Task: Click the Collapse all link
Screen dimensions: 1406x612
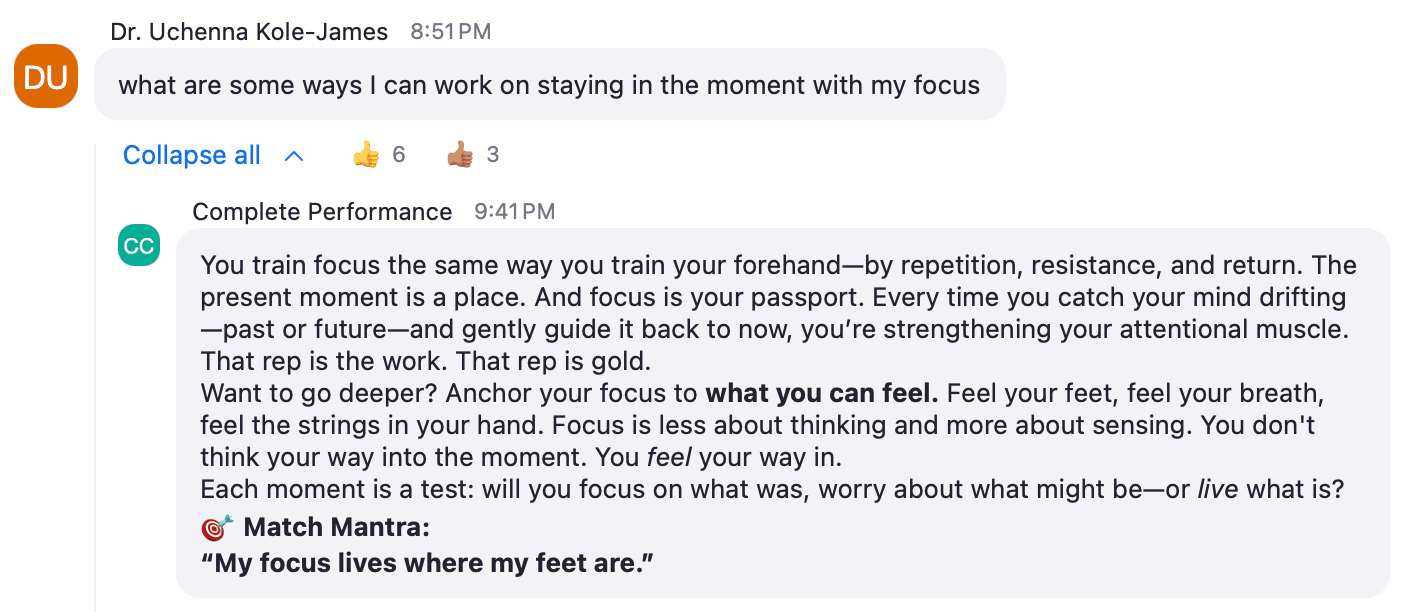Action: [192, 155]
